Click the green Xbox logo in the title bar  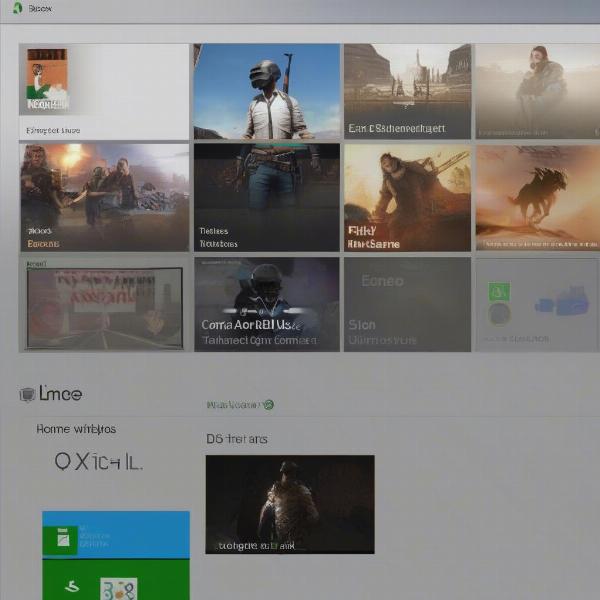17,8
